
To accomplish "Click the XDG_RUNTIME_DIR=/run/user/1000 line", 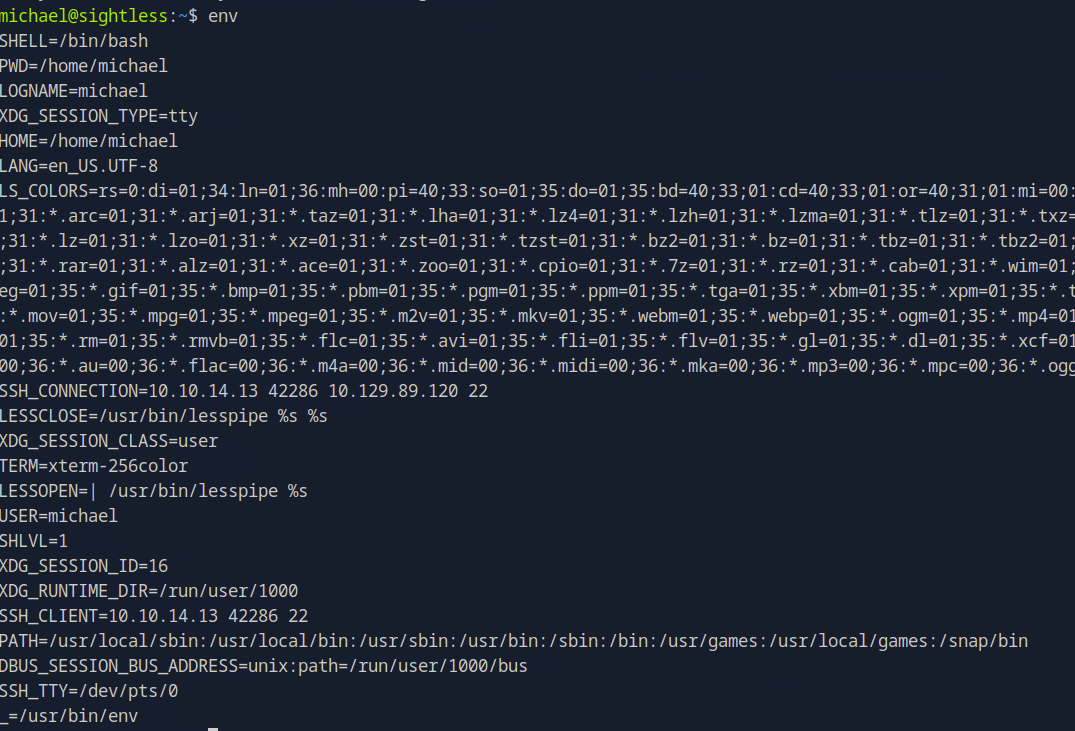I will [149, 591].
